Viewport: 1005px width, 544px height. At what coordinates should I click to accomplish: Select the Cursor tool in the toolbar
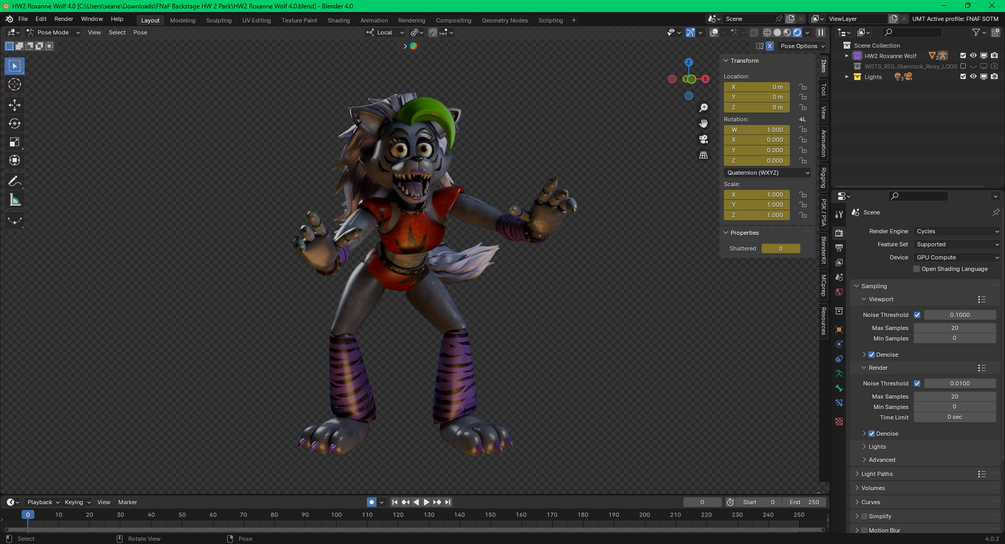click(15, 85)
